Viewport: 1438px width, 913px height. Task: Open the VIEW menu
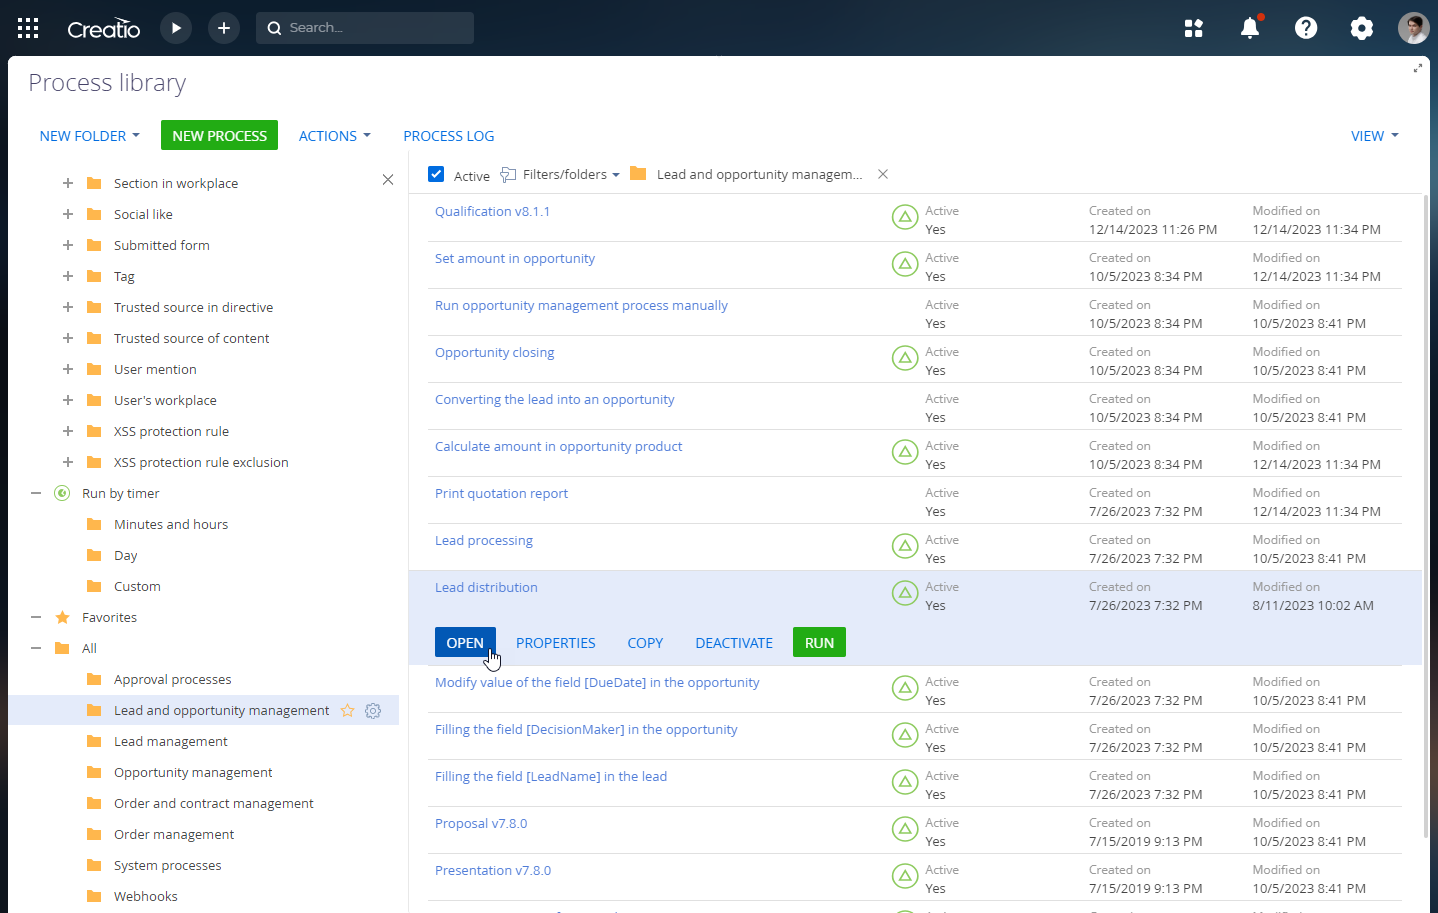(x=1374, y=136)
